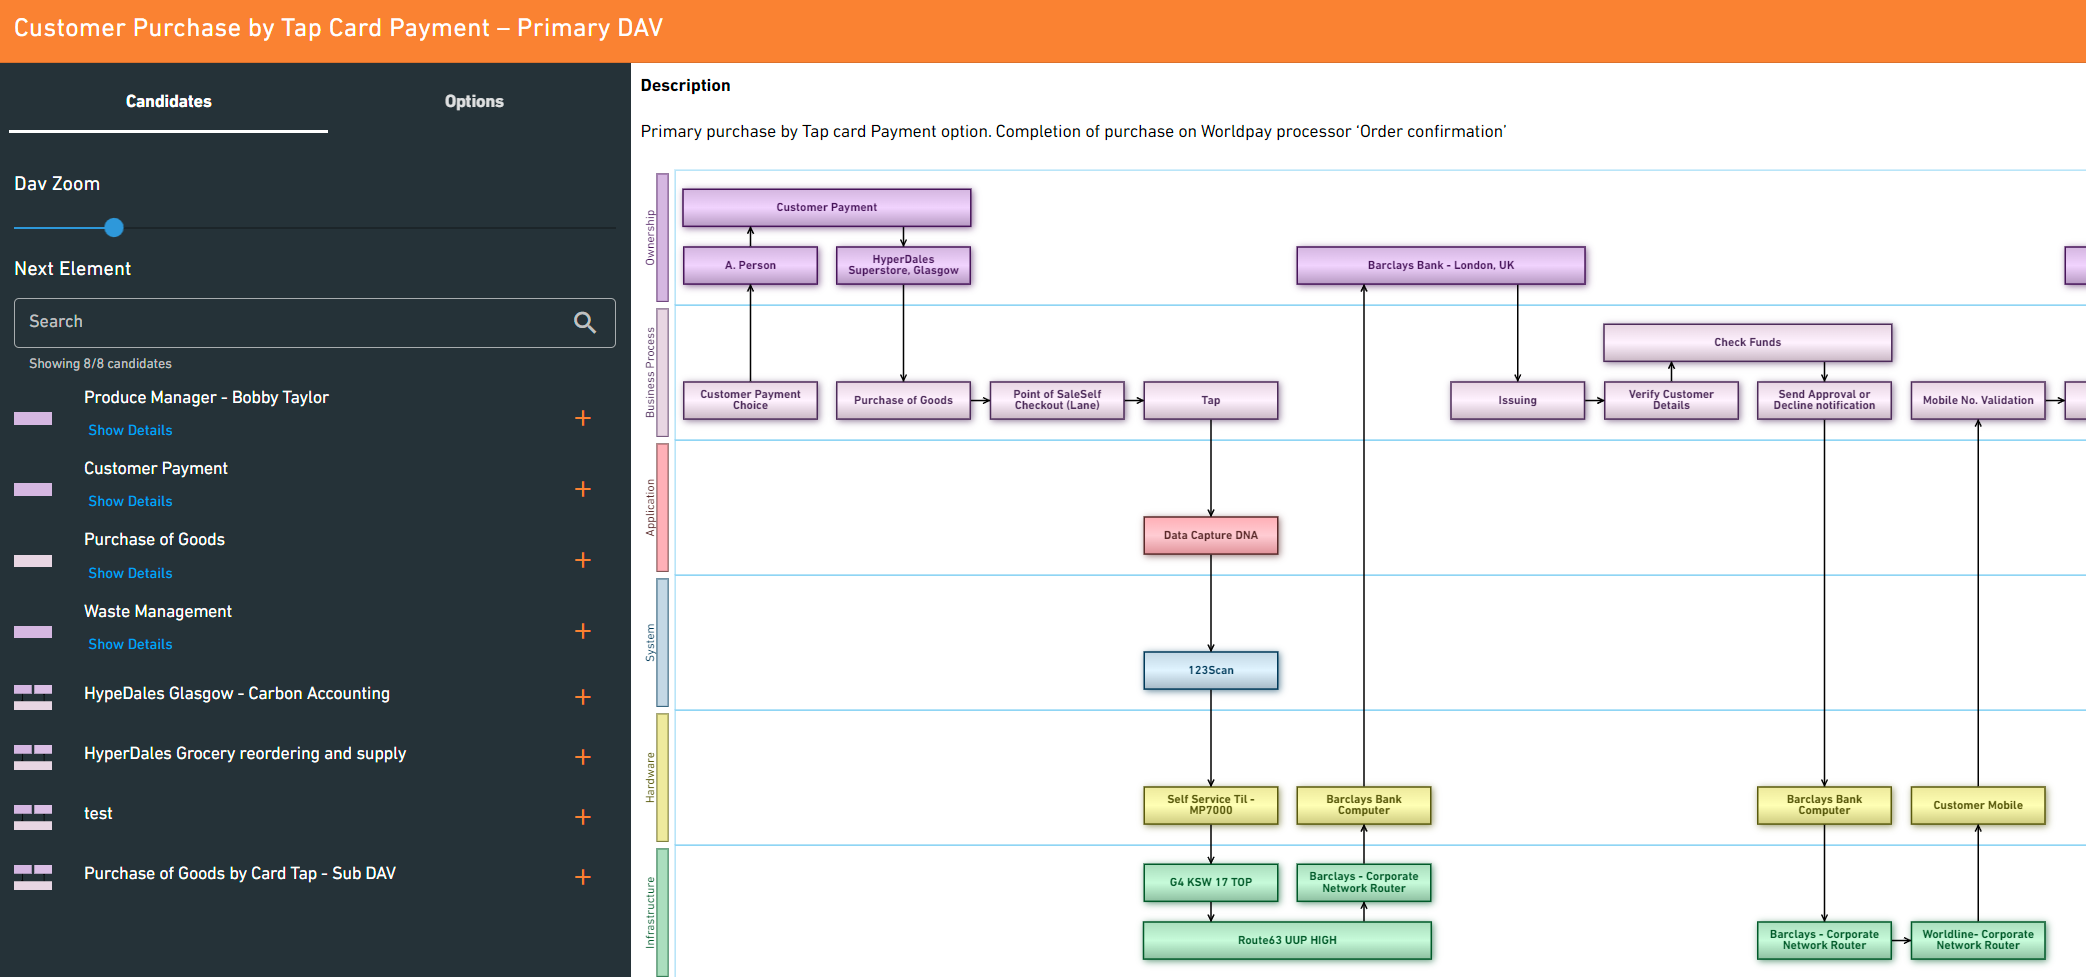
Task: Show Details for Customer Payment
Action: tap(130, 501)
